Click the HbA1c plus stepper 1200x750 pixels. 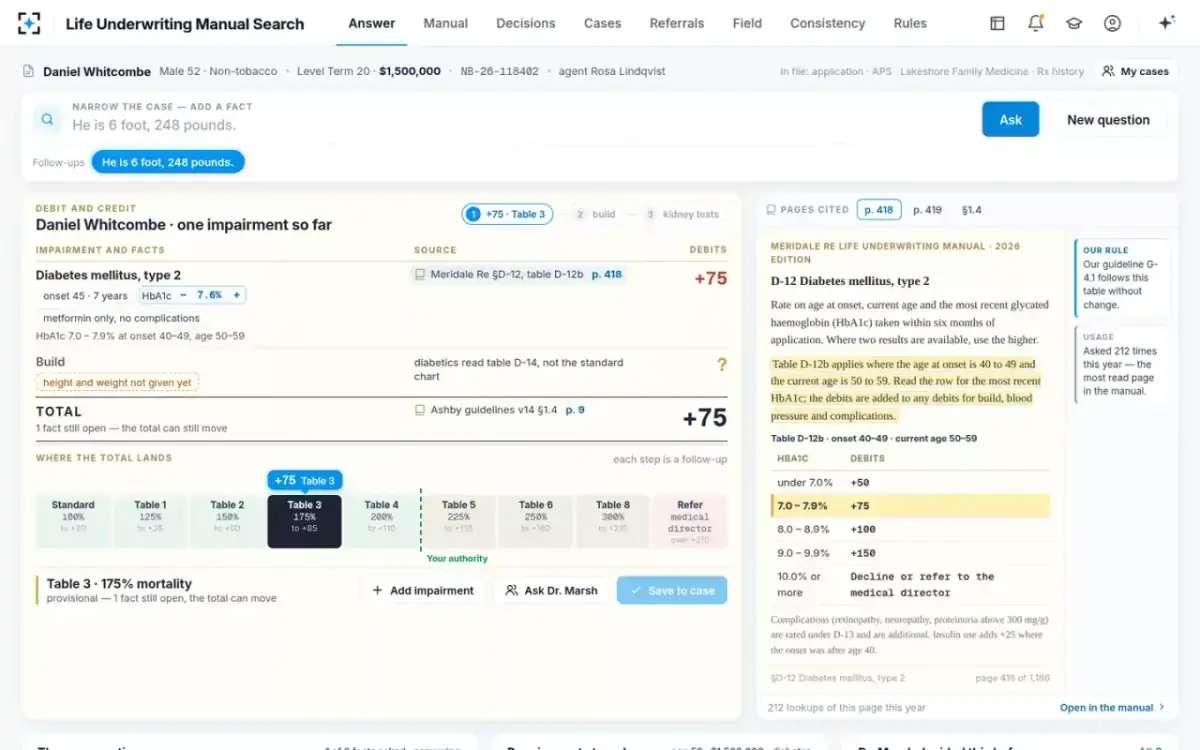tap(237, 295)
